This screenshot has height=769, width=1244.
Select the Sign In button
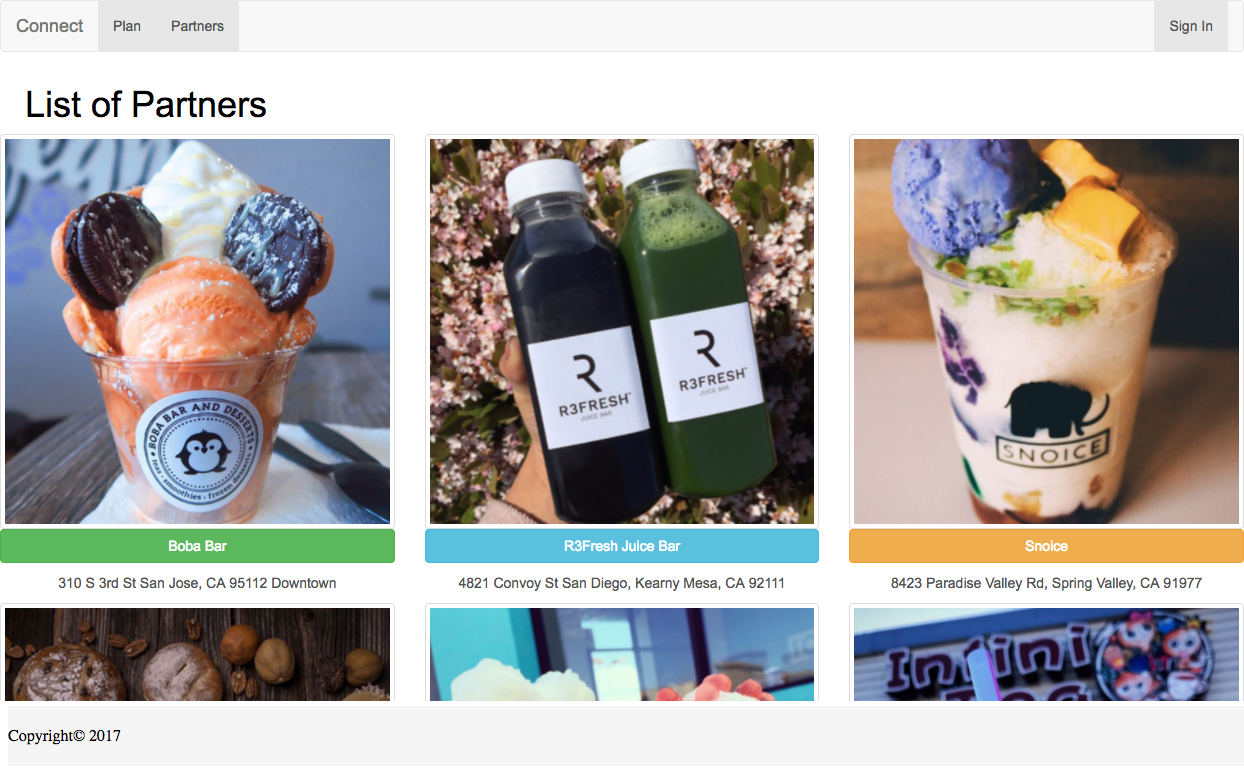1191,26
